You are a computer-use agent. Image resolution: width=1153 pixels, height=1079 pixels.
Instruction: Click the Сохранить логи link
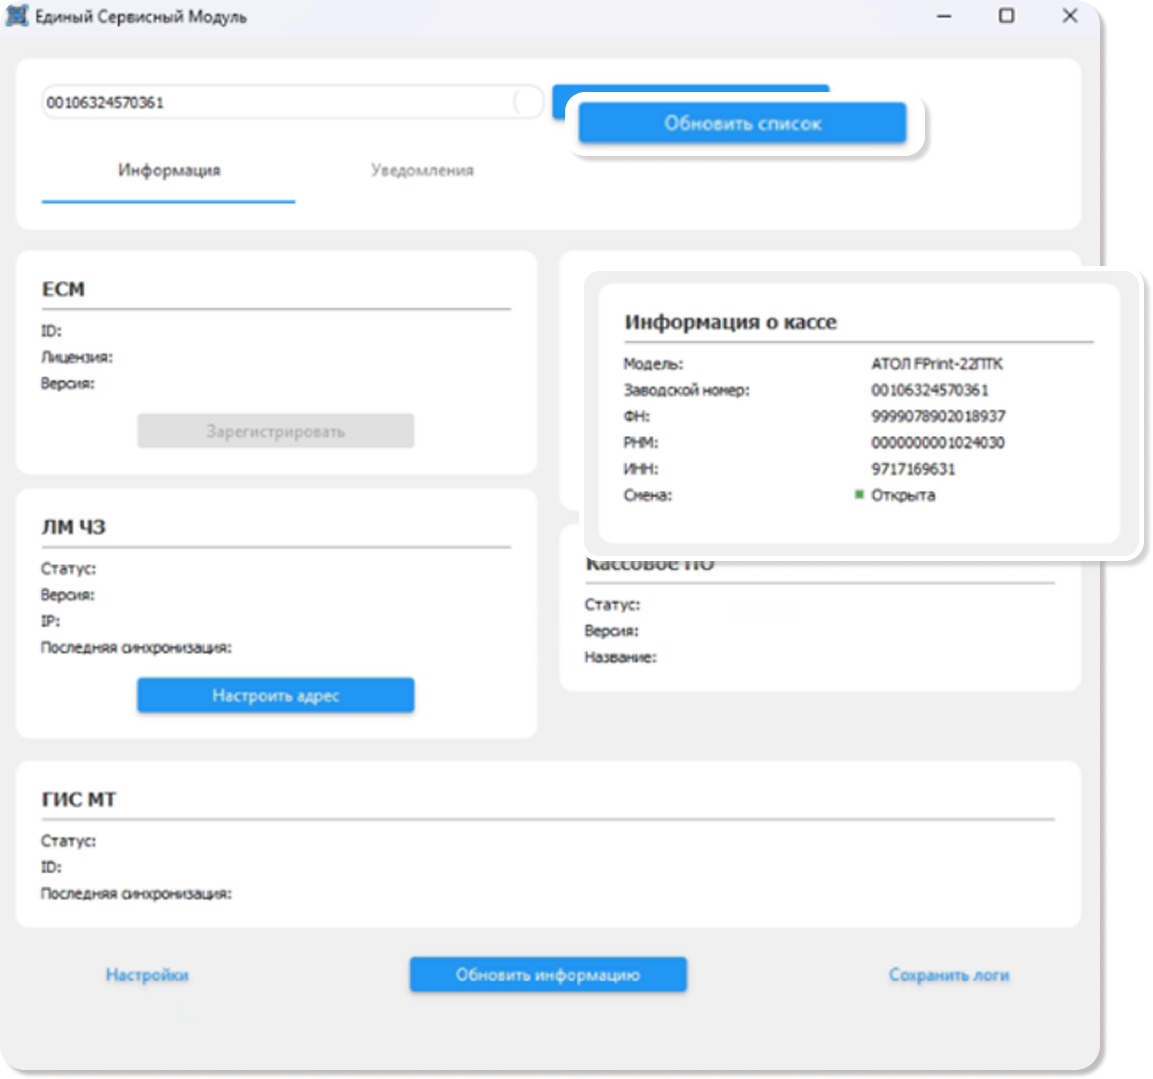point(949,975)
